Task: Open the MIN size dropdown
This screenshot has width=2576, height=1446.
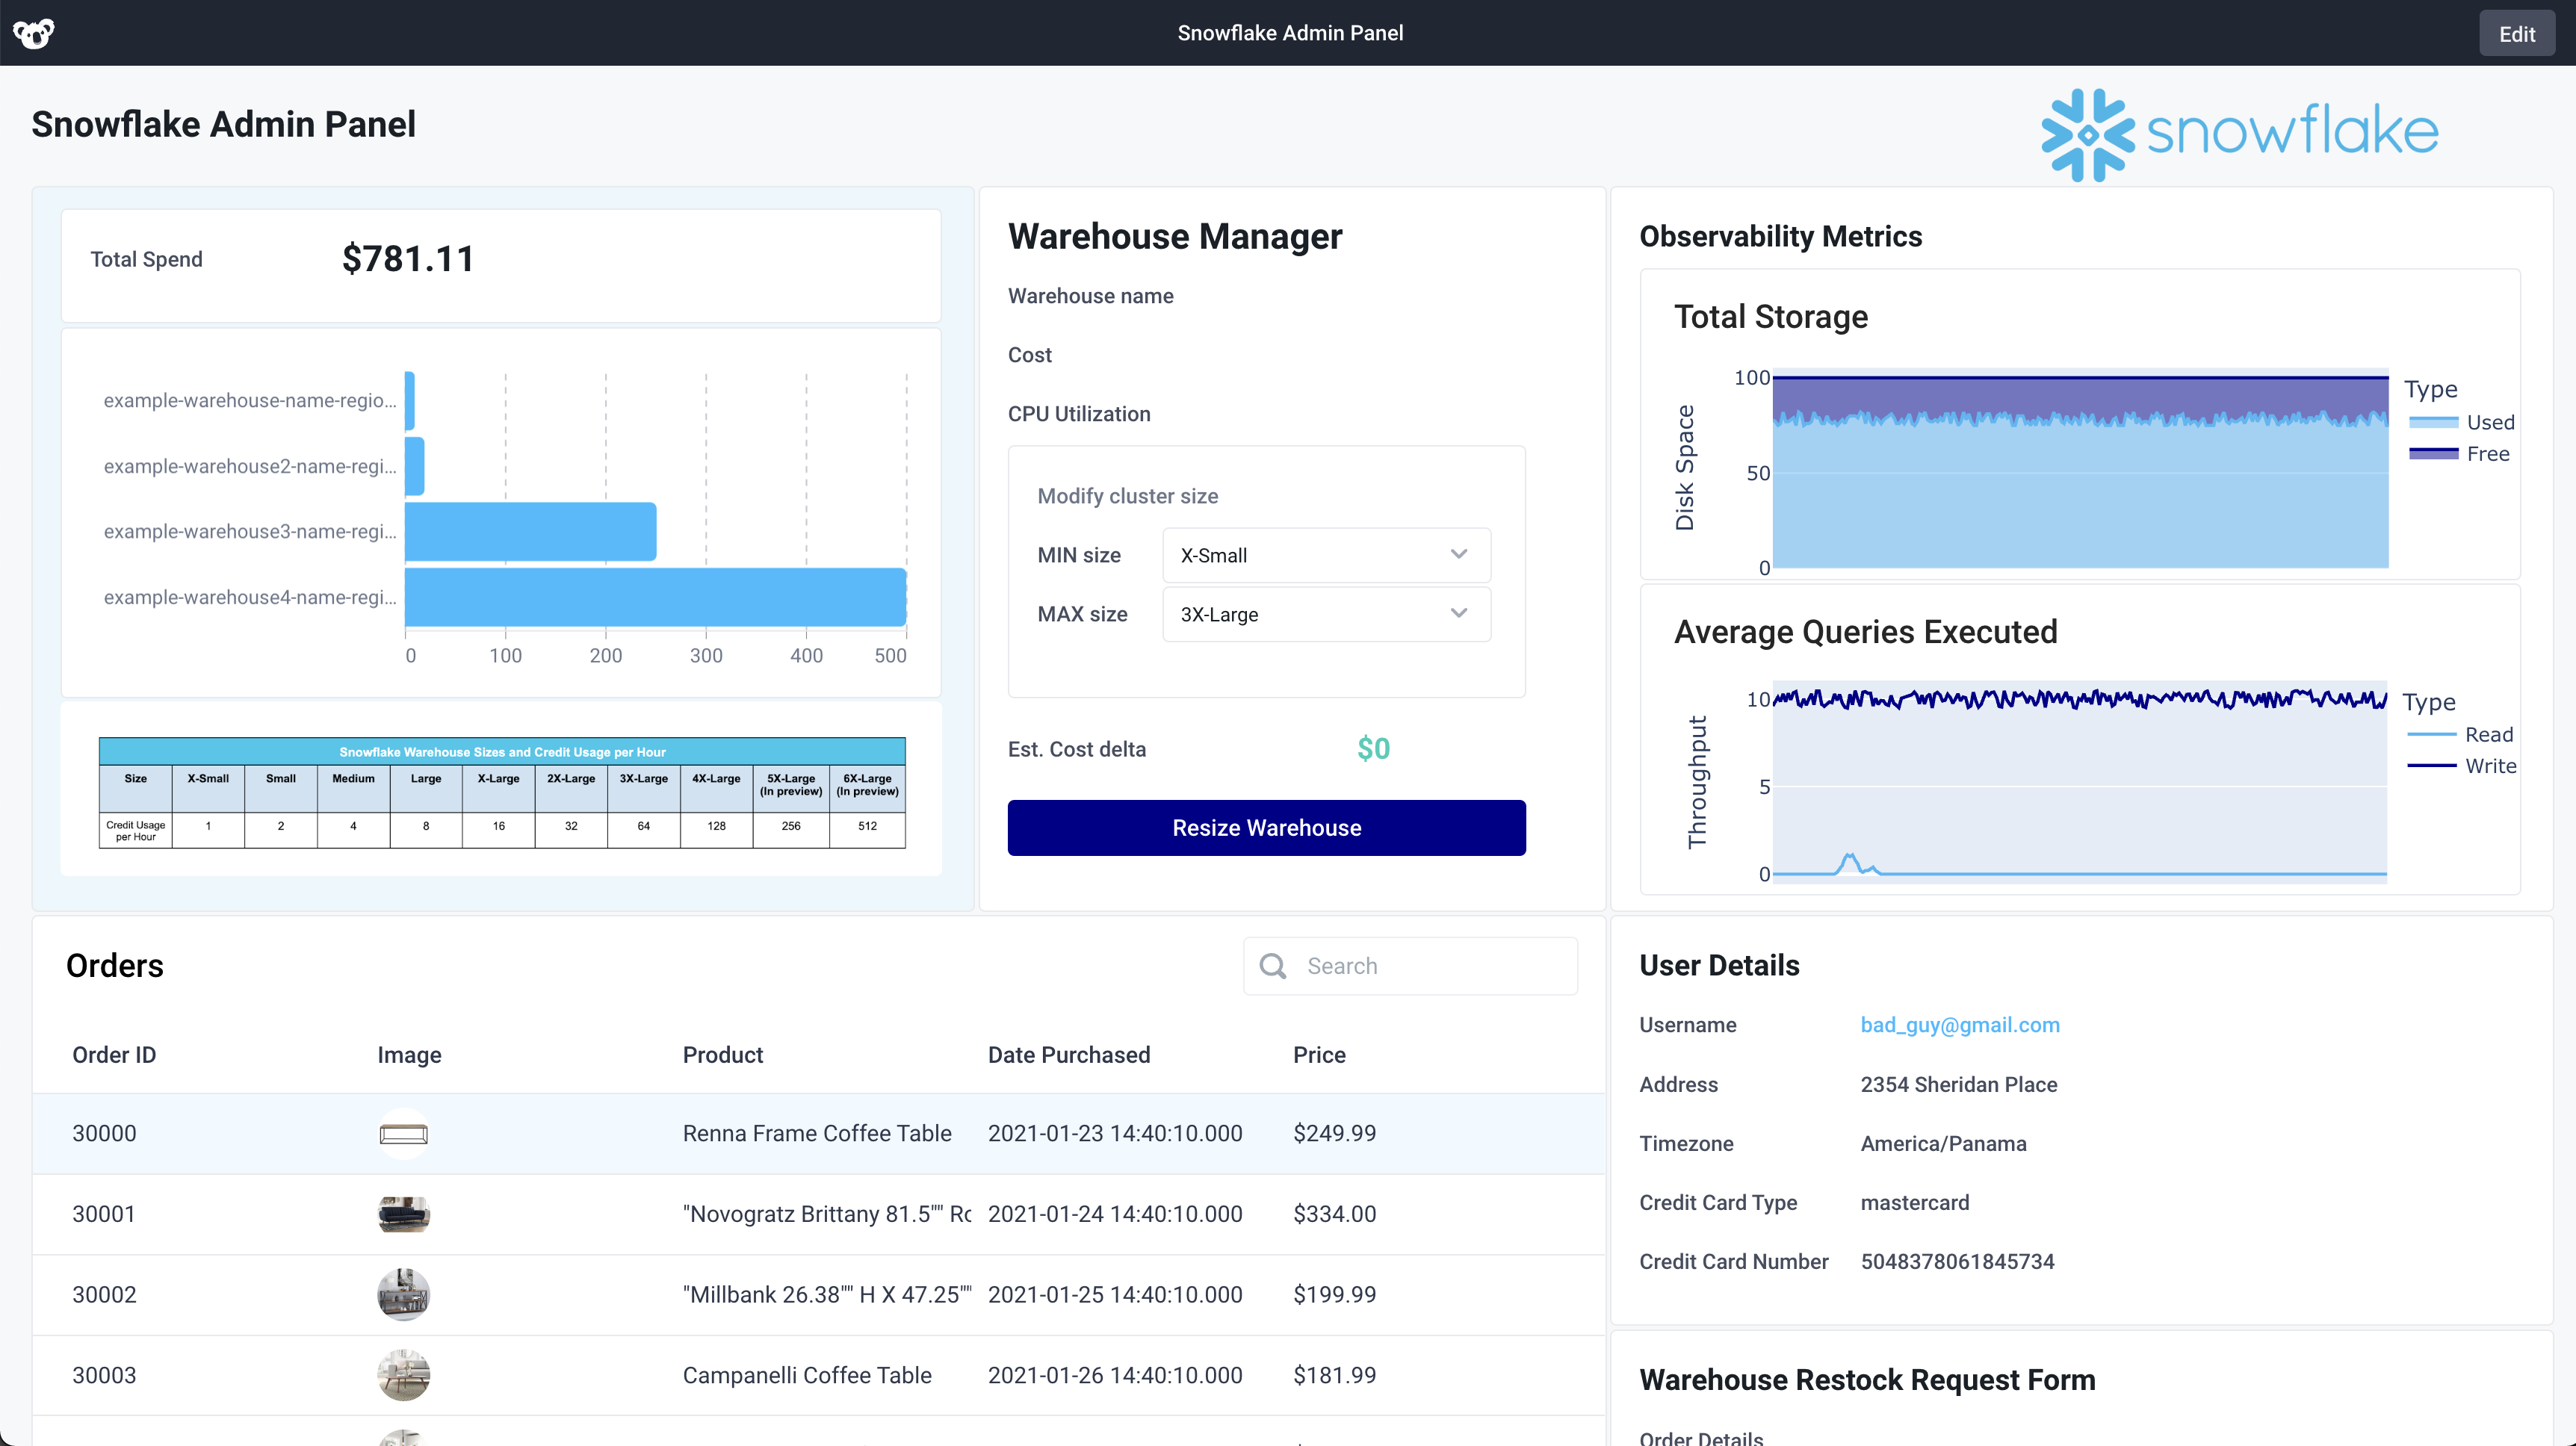Action: [1326, 555]
